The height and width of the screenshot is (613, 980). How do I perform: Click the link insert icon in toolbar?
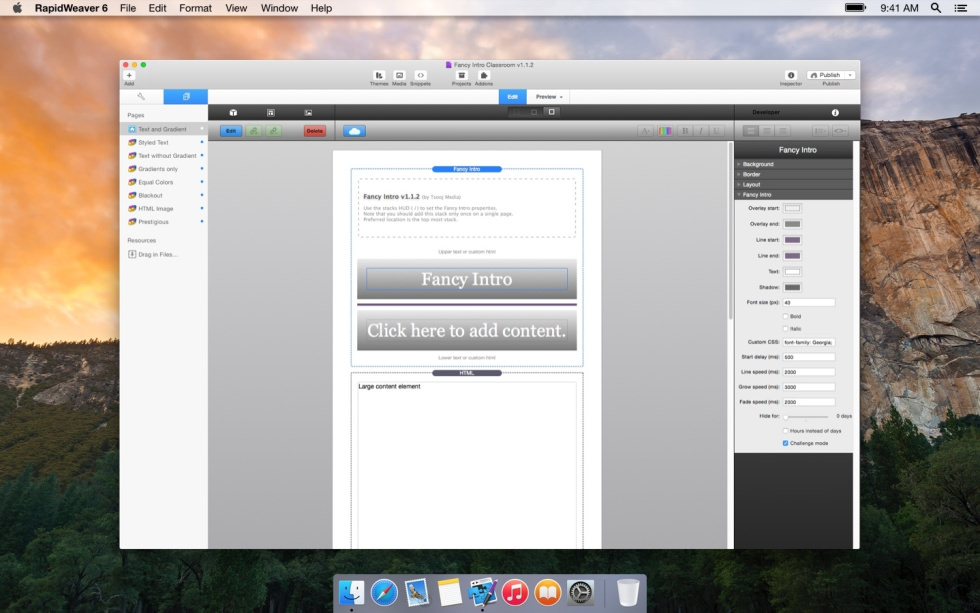click(840, 131)
